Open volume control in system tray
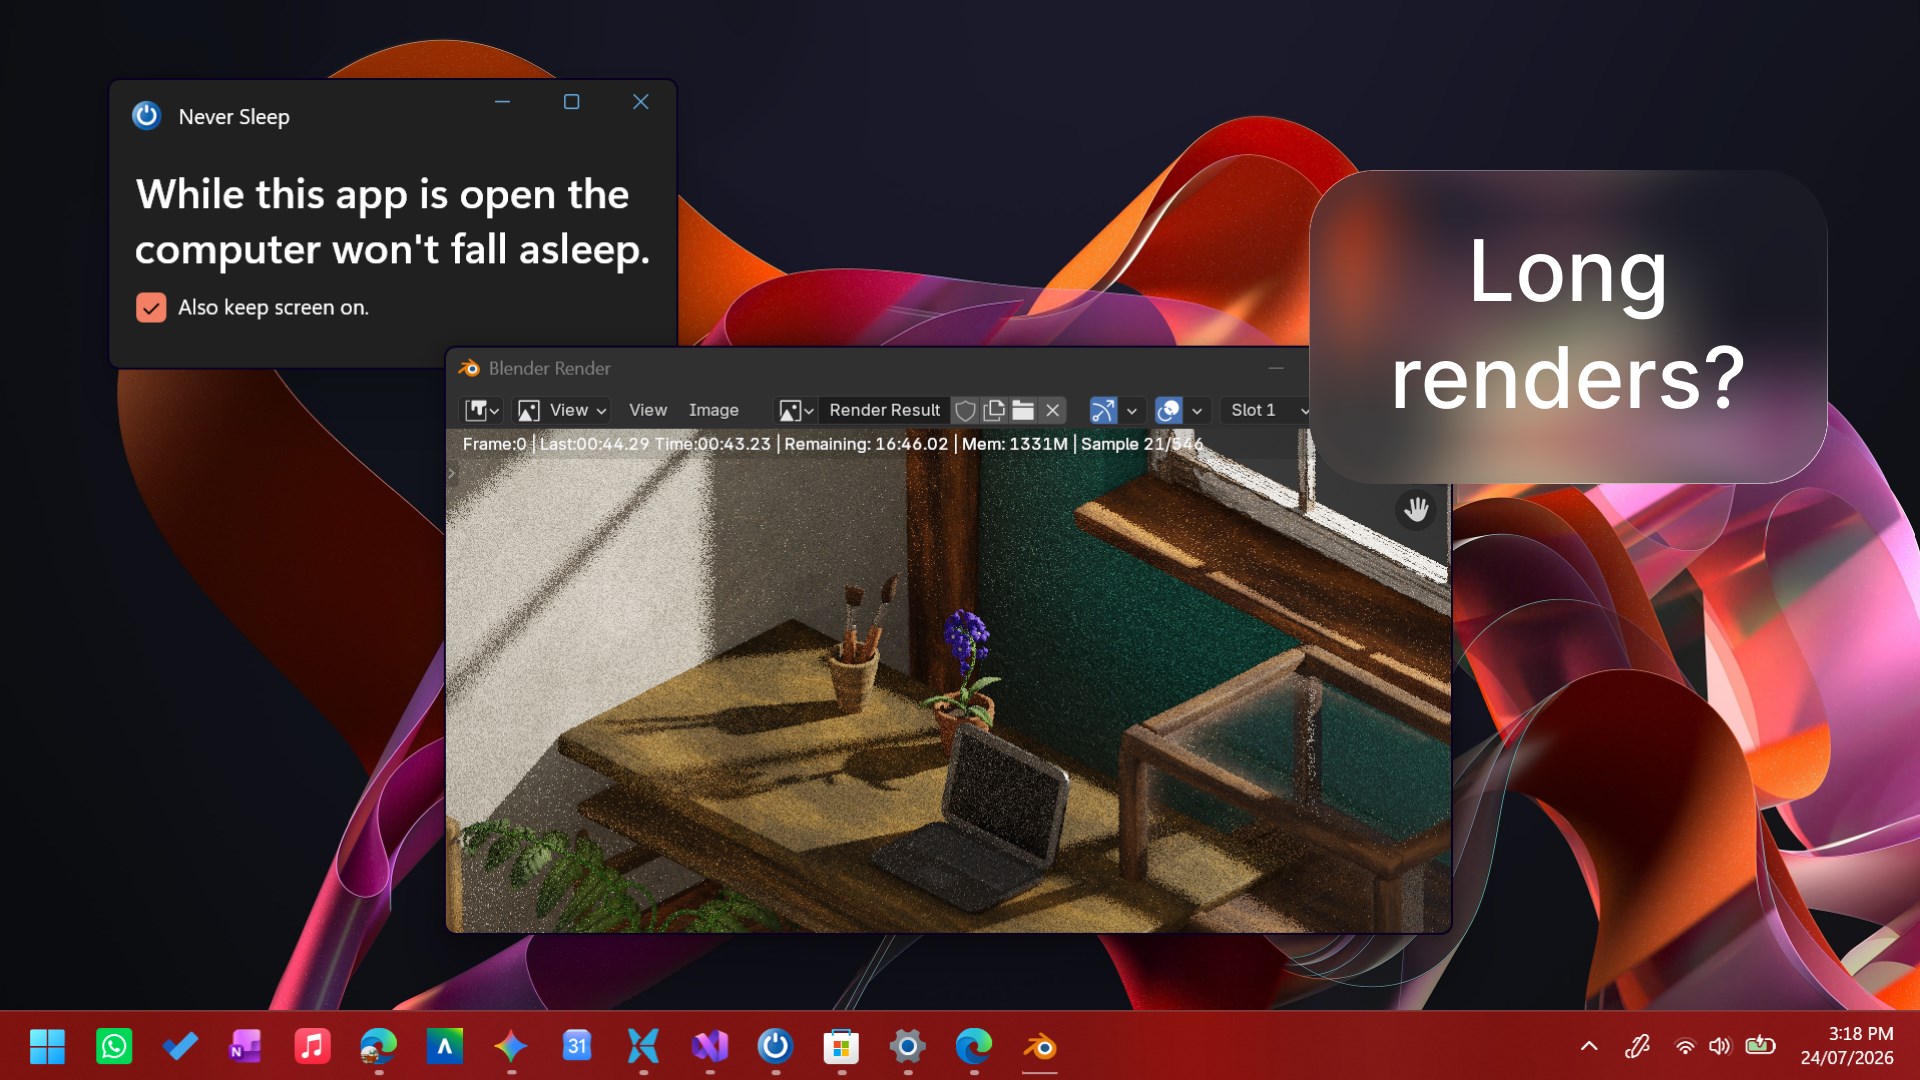The image size is (1920, 1080). click(x=1720, y=1047)
